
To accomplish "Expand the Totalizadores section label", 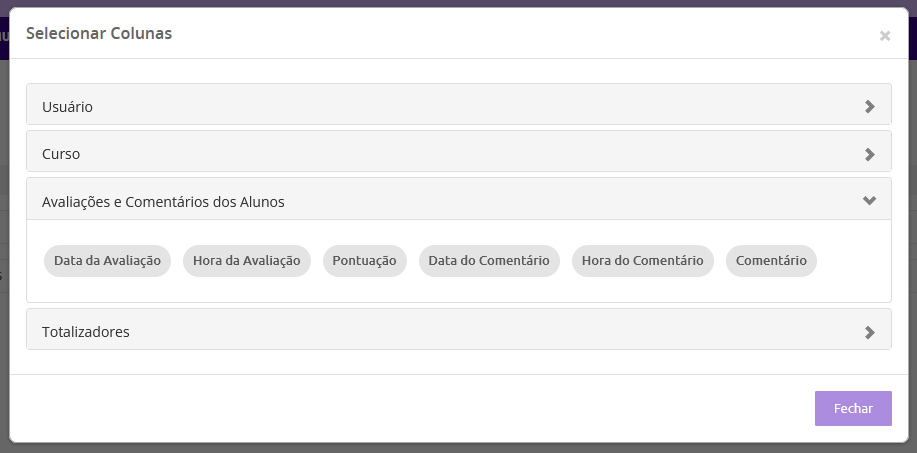I will (x=86, y=332).
